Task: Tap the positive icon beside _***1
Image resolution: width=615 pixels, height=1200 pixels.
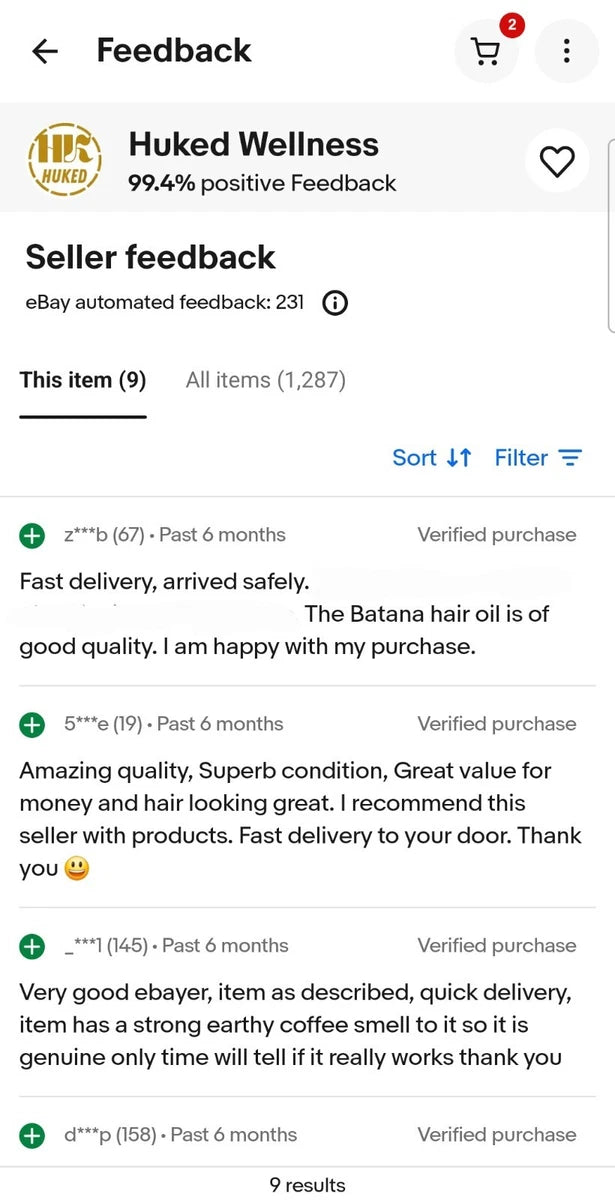Action: 32,946
